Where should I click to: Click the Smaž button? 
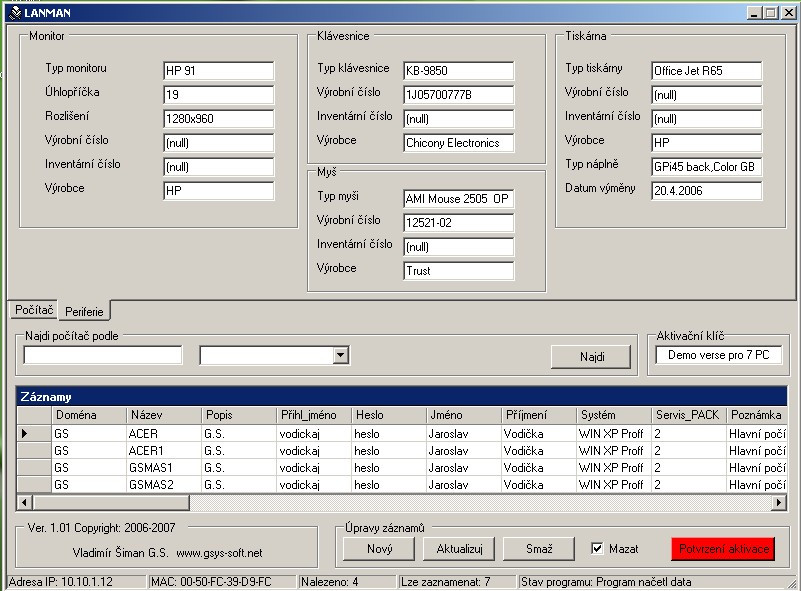tap(539, 549)
